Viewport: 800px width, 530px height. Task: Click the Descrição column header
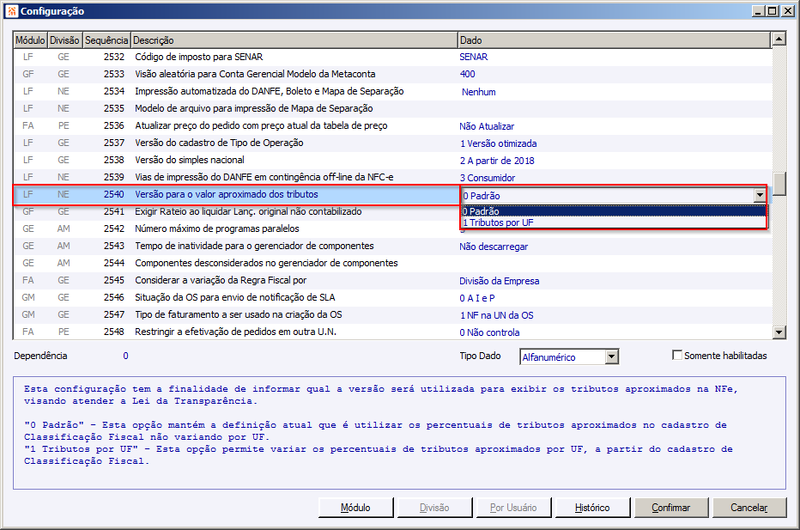[294, 40]
